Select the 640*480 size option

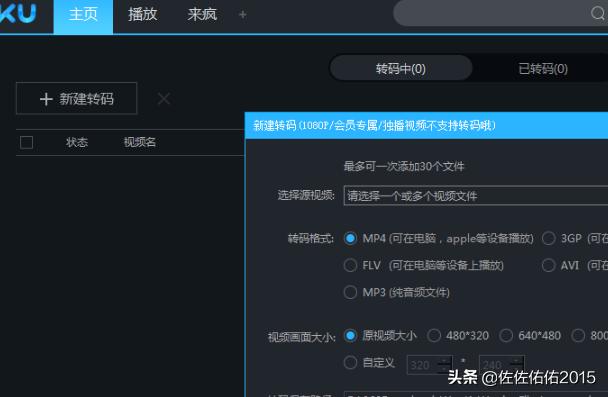(506, 335)
